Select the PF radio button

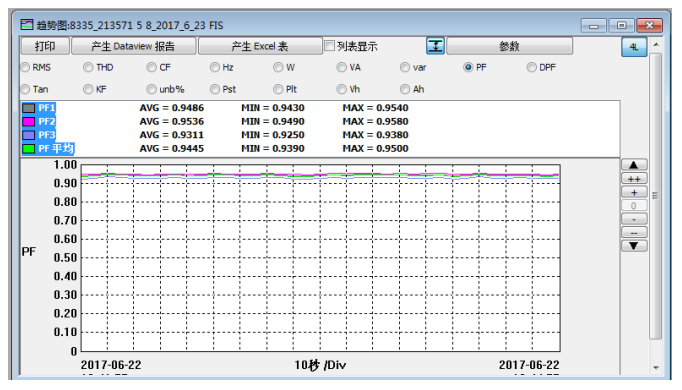point(468,67)
